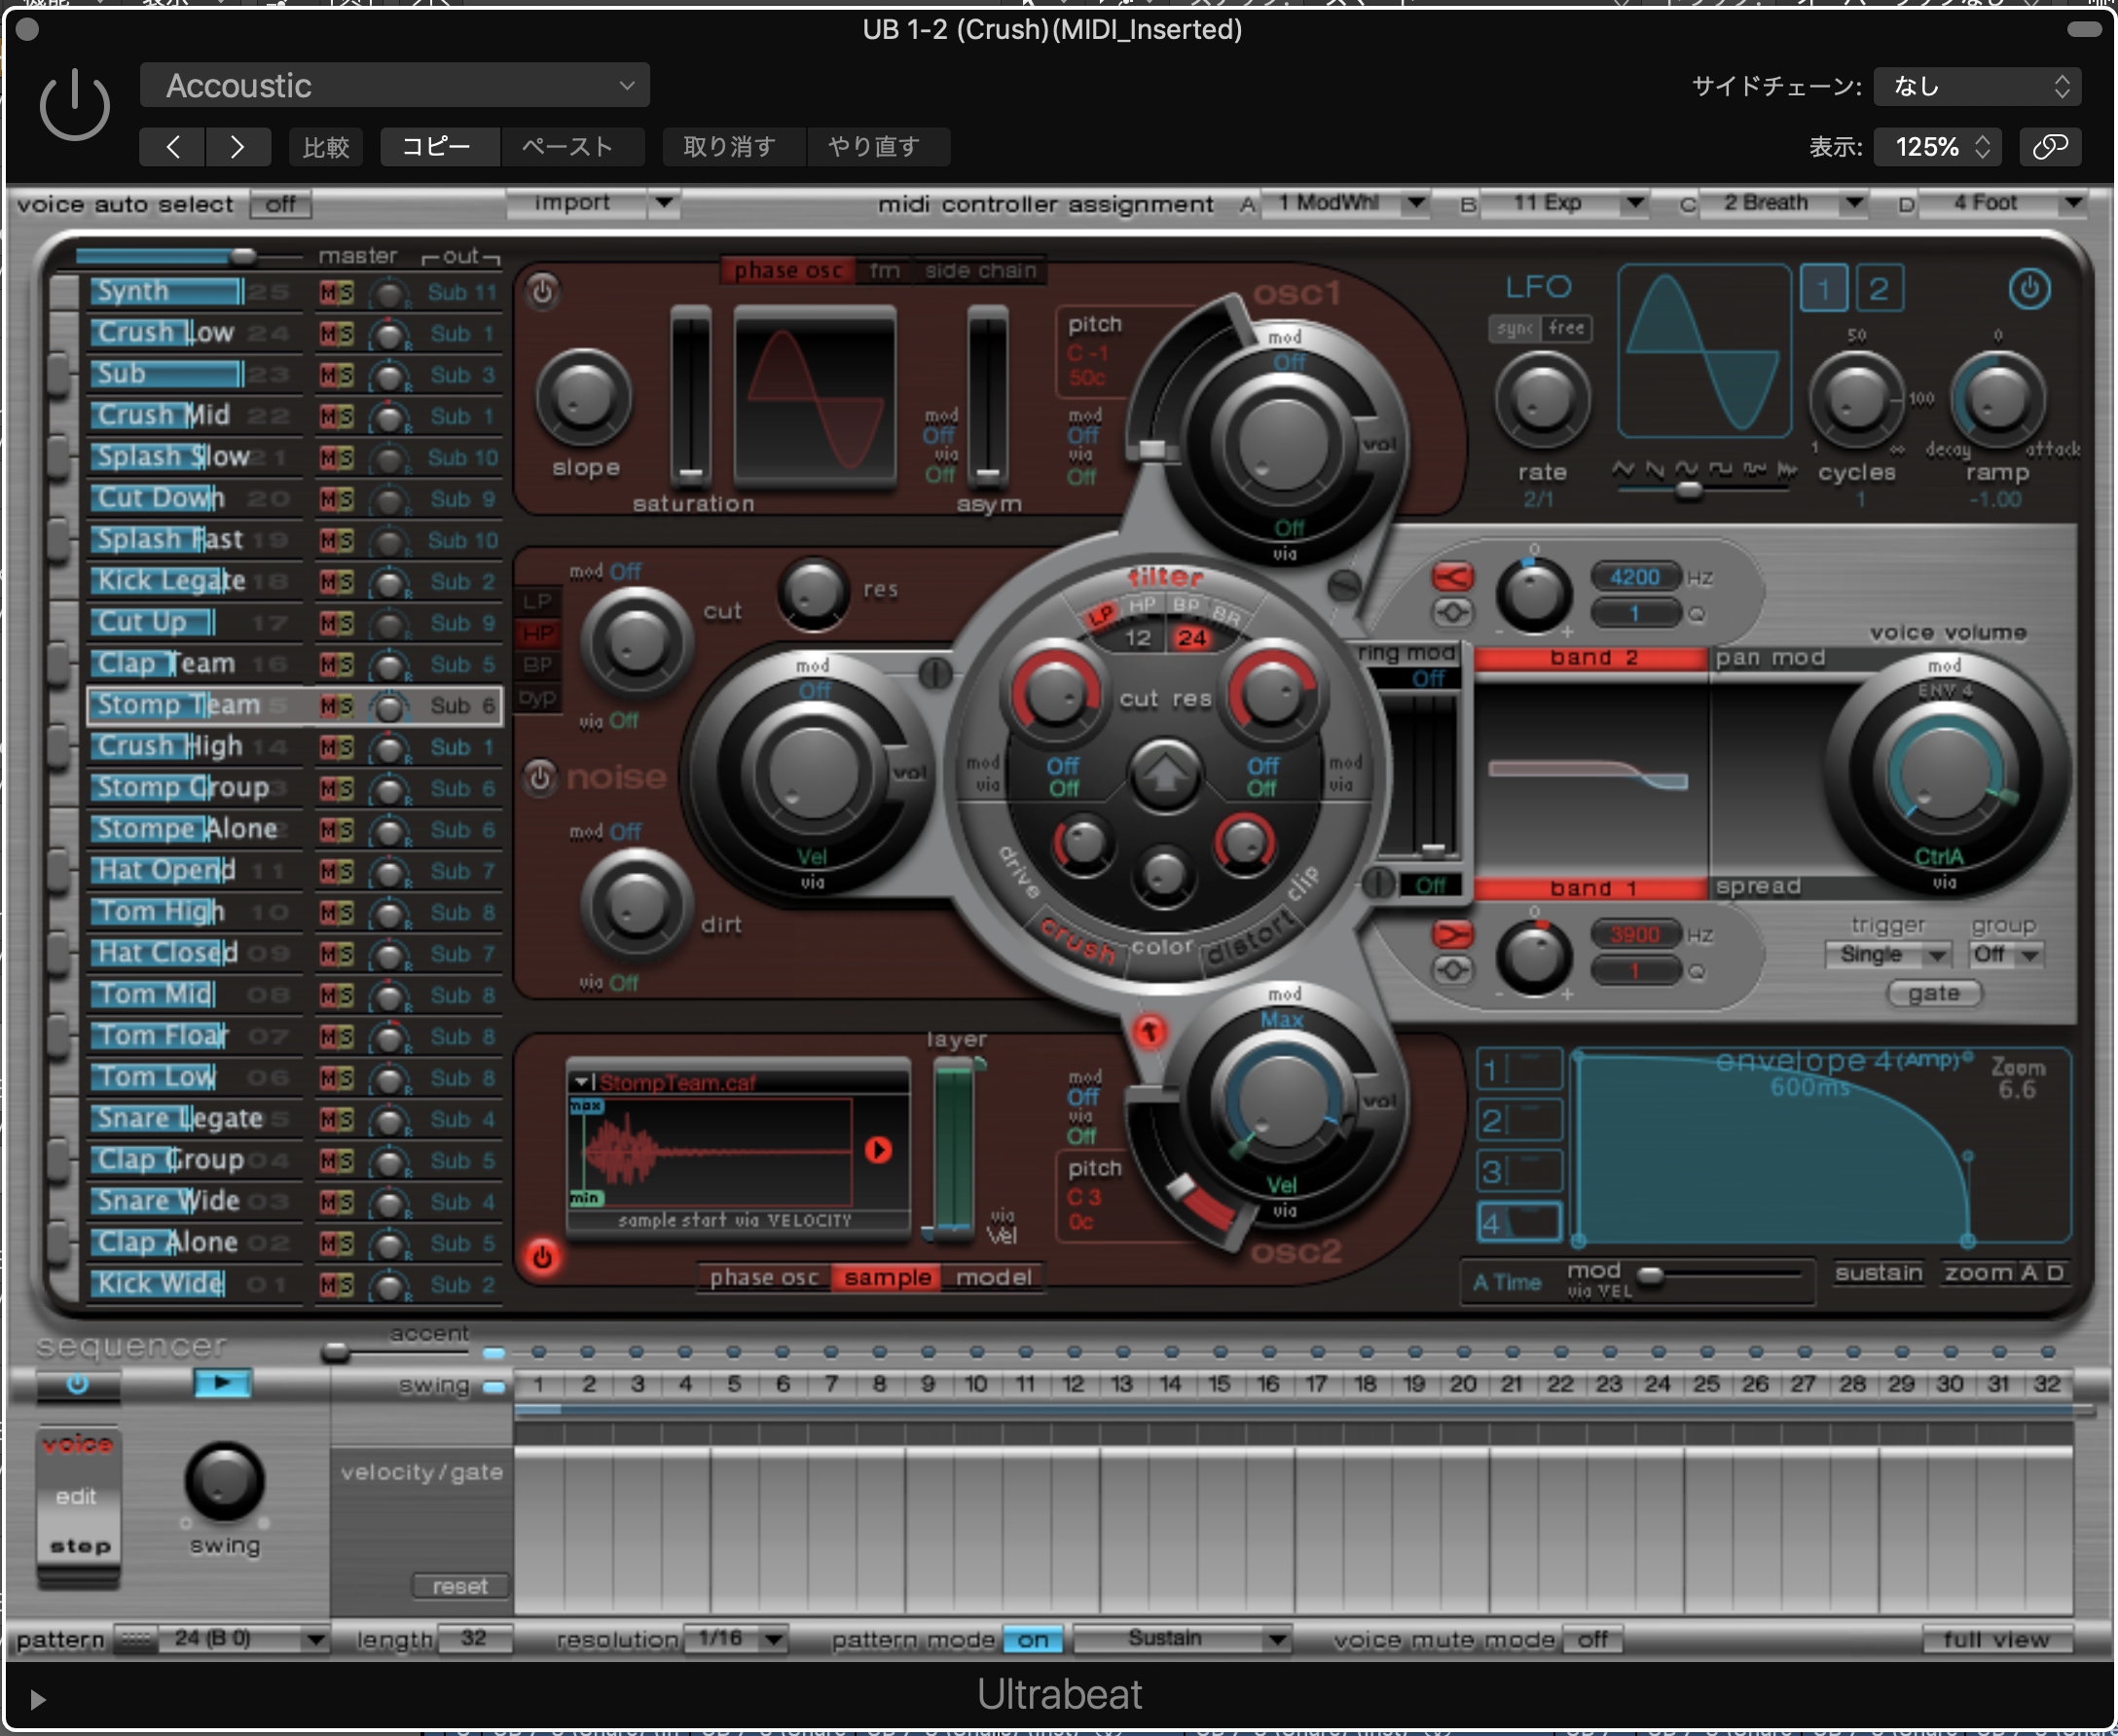Screen dimensions: 2118x1736
Task: Click the plug-in footer disclosure triangle
Action: point(37,1699)
